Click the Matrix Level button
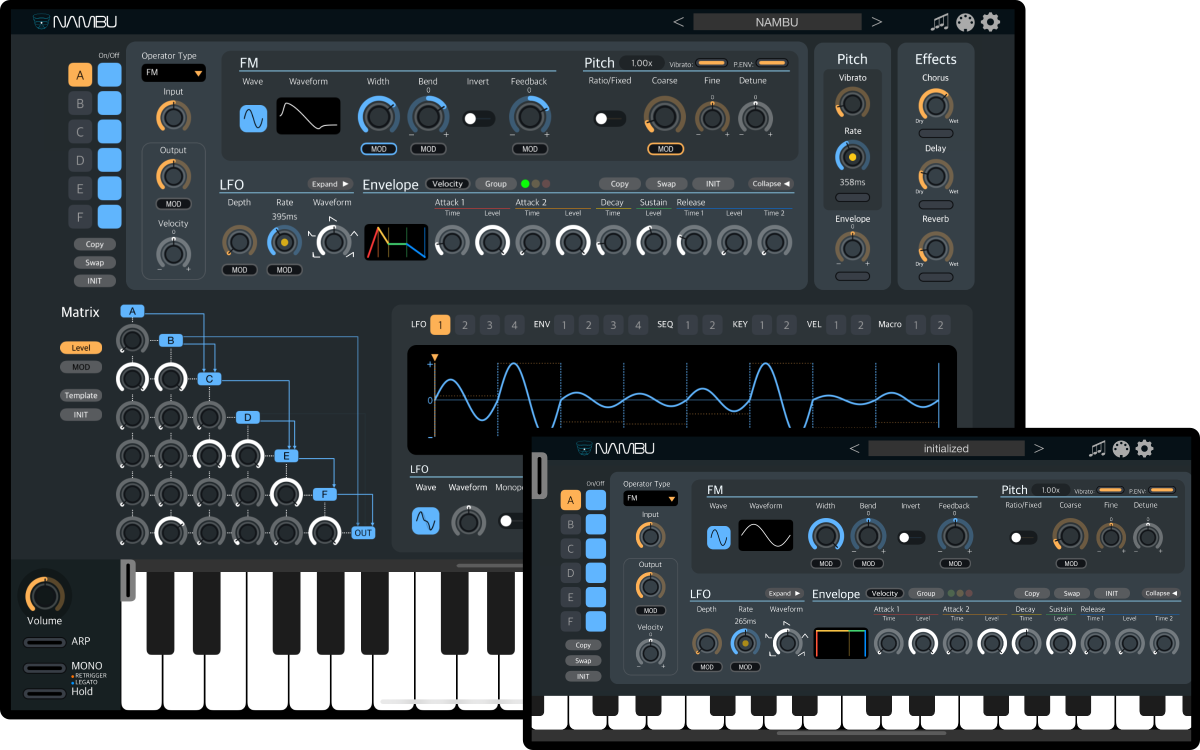Image resolution: width=1200 pixels, height=750 pixels. [81, 348]
